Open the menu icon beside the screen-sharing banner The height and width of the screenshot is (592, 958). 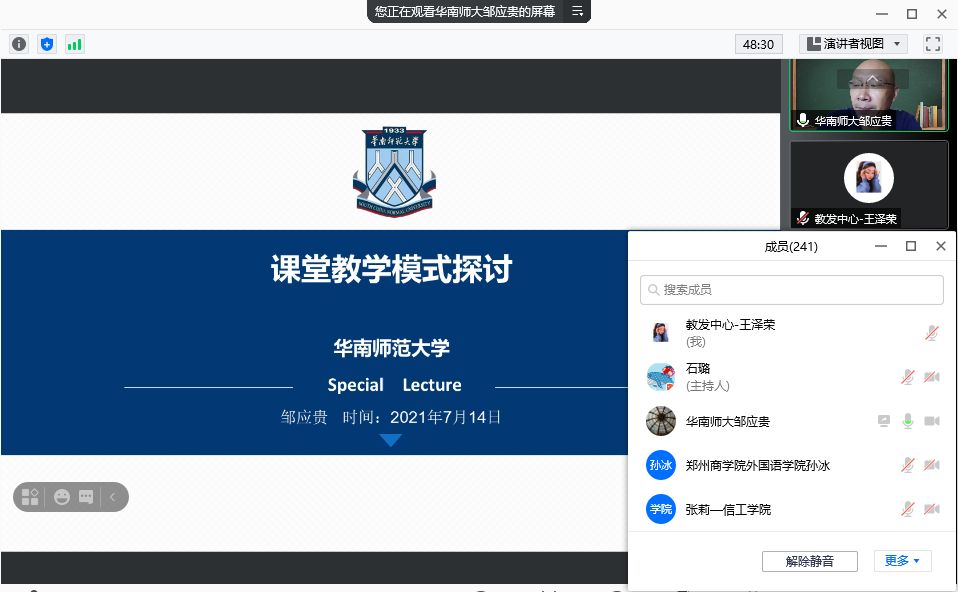(577, 11)
